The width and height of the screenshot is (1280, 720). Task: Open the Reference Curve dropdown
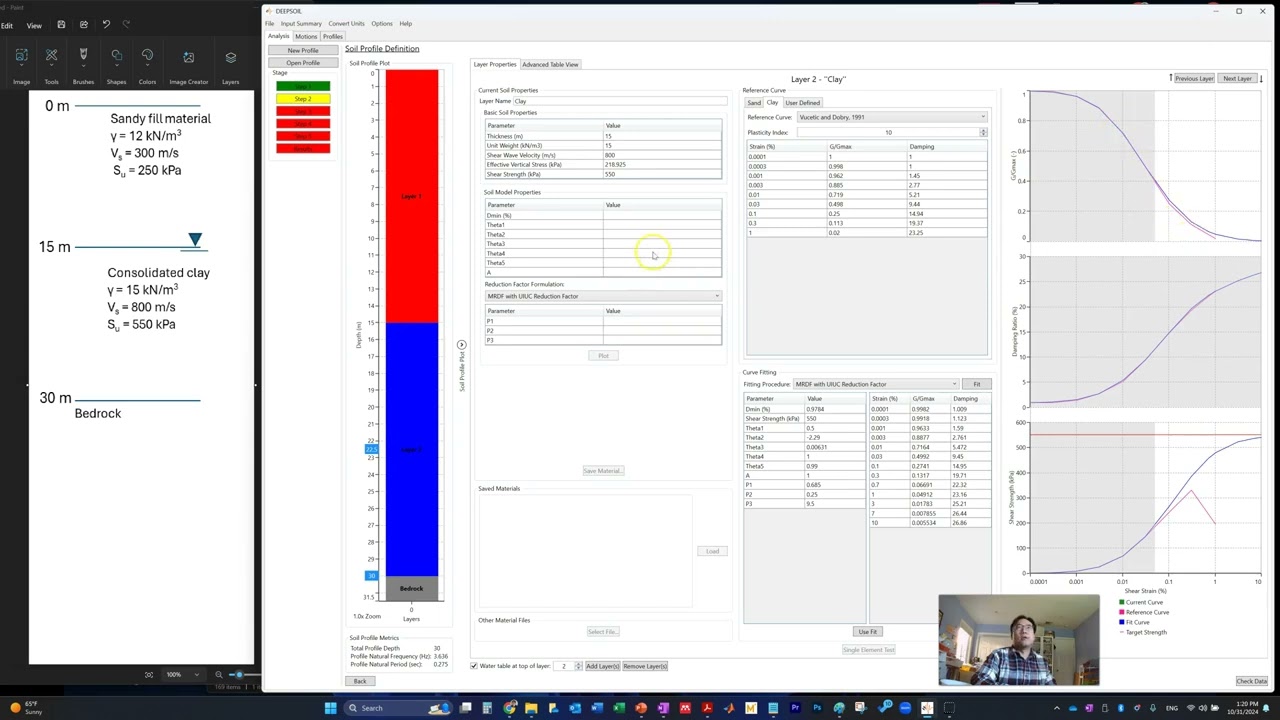(891, 117)
